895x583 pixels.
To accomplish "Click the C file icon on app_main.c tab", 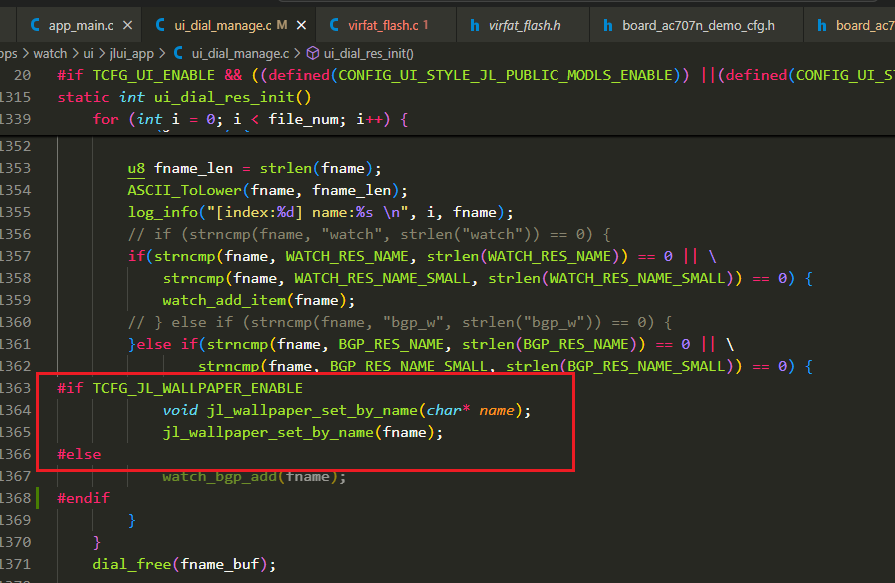I will click(x=35, y=25).
